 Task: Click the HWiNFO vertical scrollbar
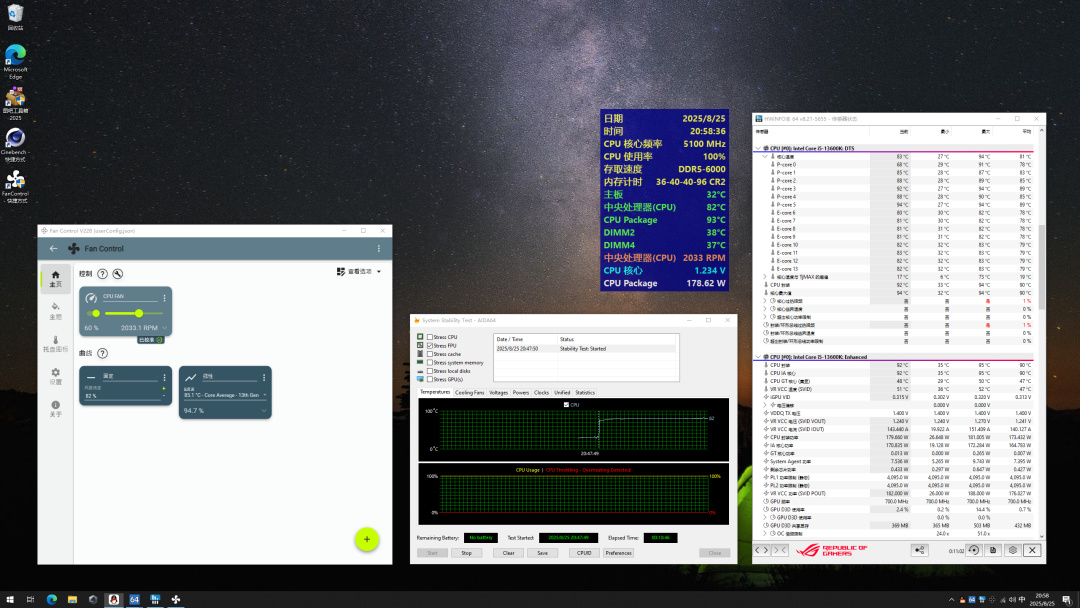pyautogui.click(x=1041, y=267)
